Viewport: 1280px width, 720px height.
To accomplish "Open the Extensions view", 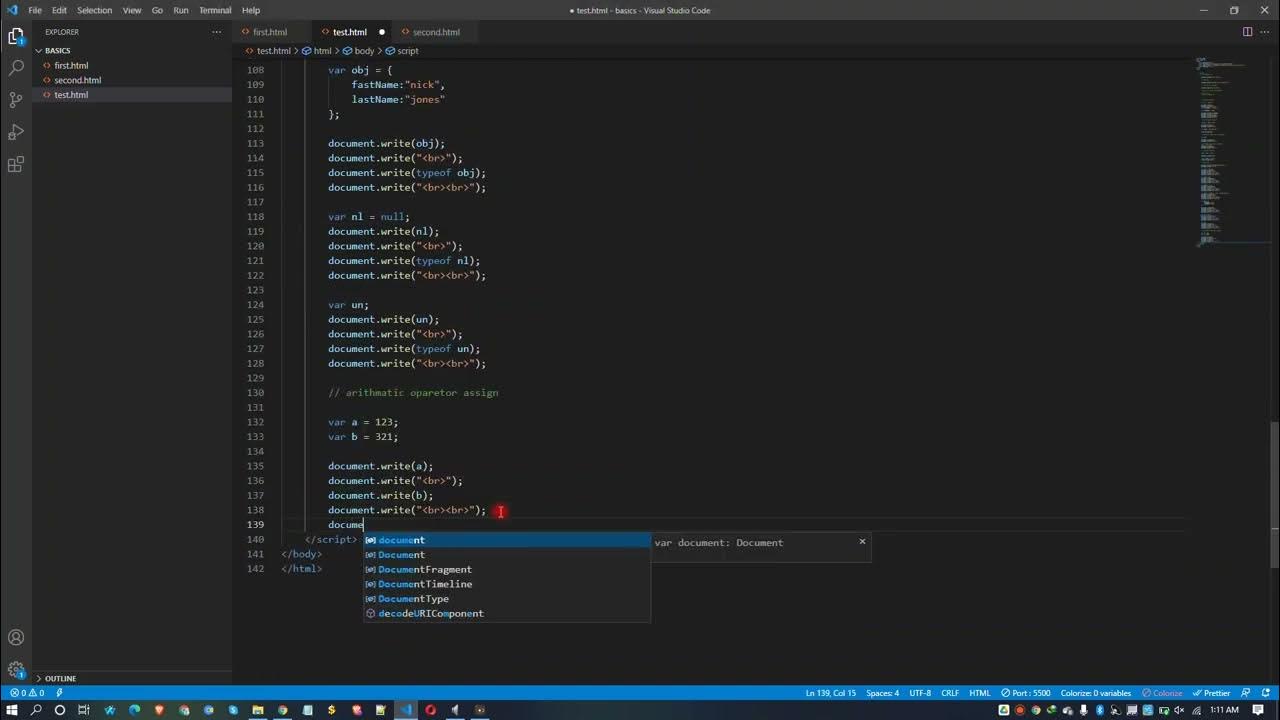I will click(16, 164).
